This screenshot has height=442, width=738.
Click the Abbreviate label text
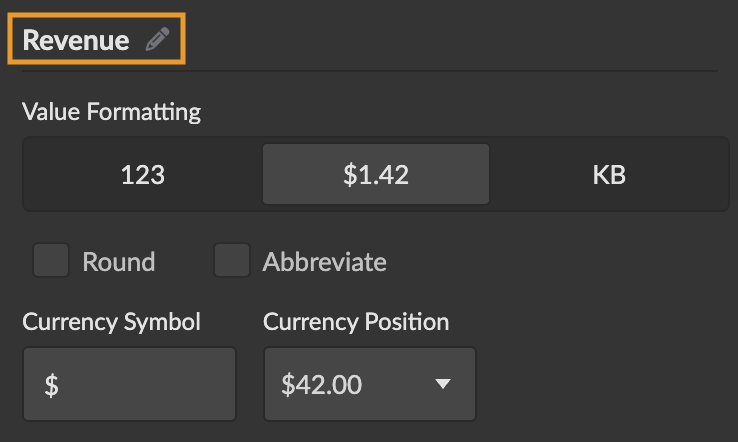click(x=324, y=262)
